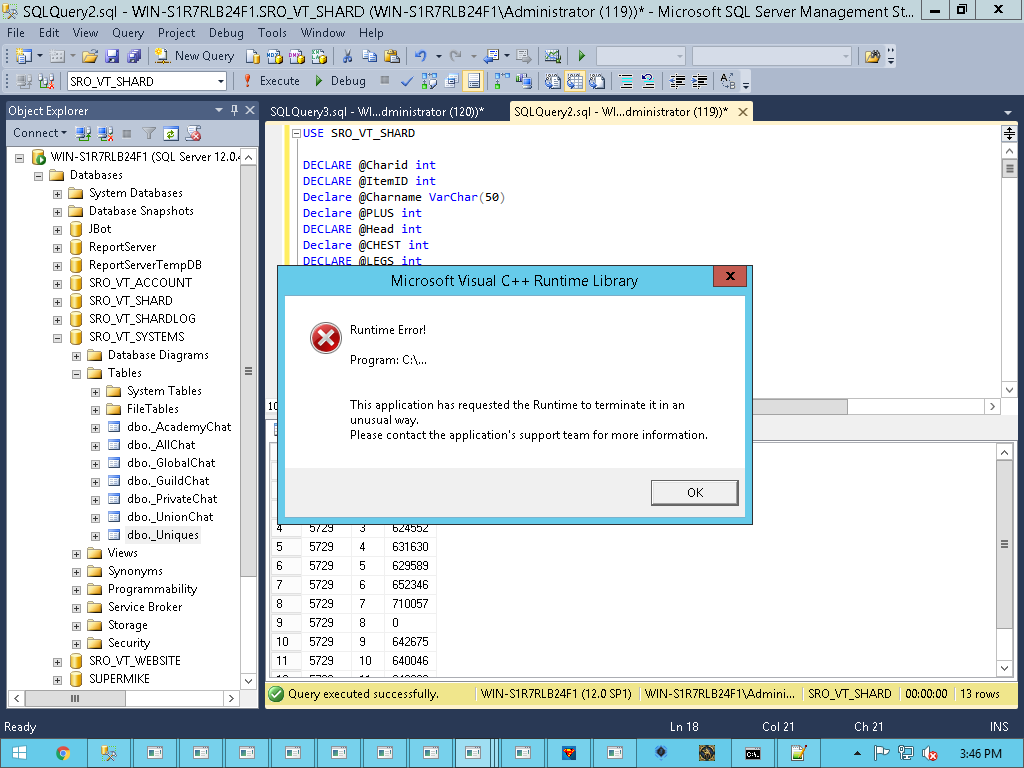Open the Connect menu in Object Explorer

(39, 133)
